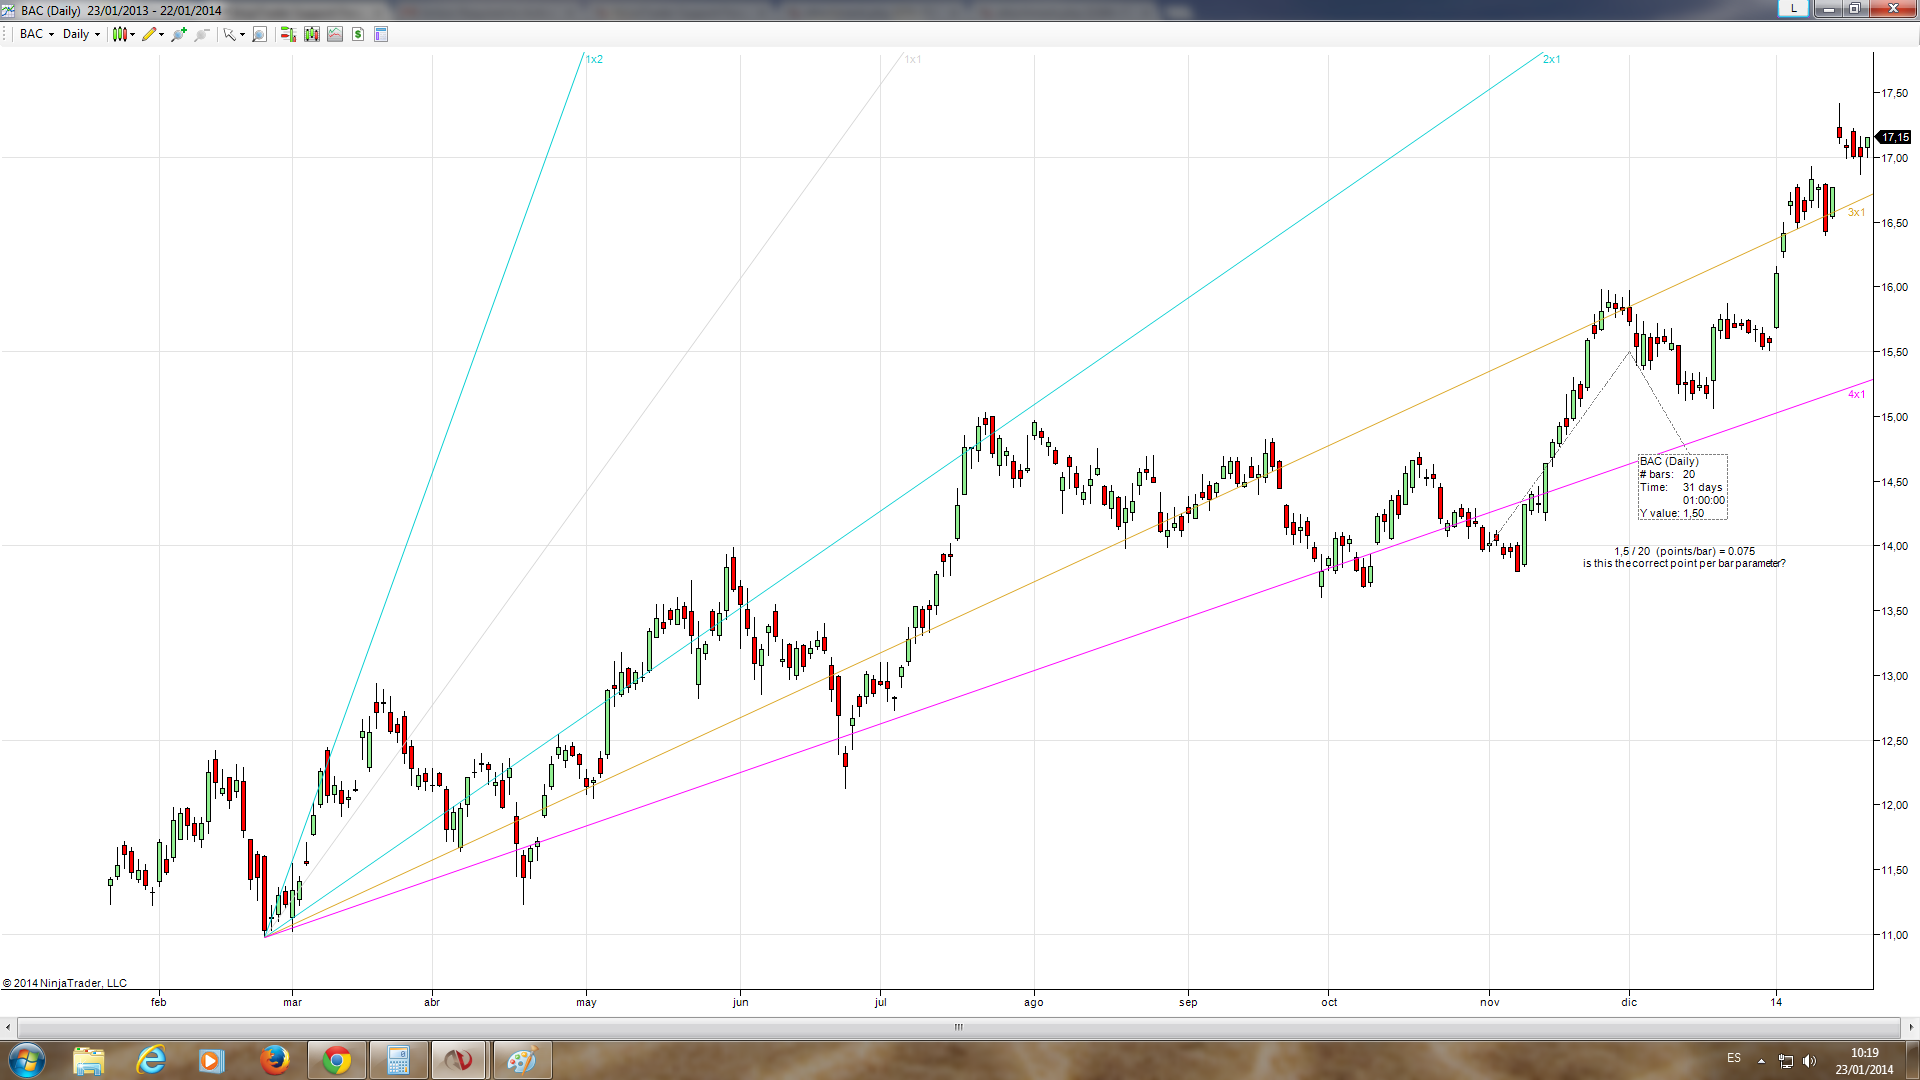The width and height of the screenshot is (1920, 1080).
Task: Click the 17,15 current price marker
Action: [1894, 137]
